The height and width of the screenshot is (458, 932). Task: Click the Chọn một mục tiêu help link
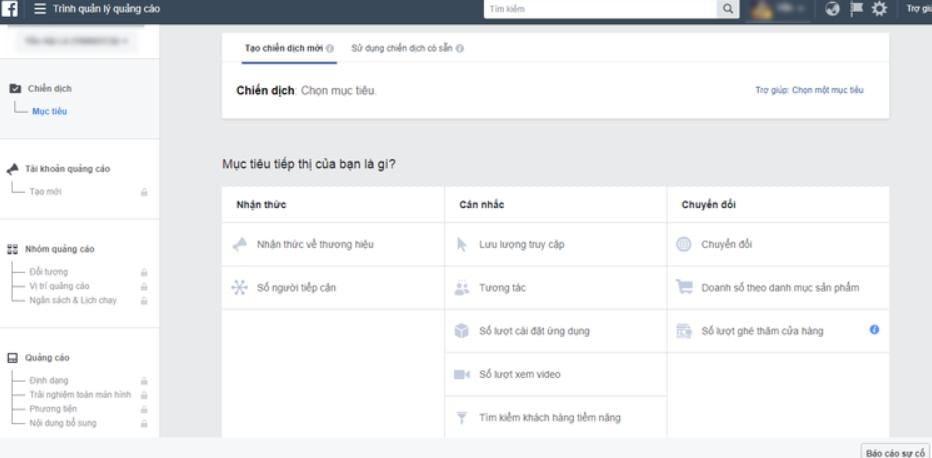pos(809,90)
